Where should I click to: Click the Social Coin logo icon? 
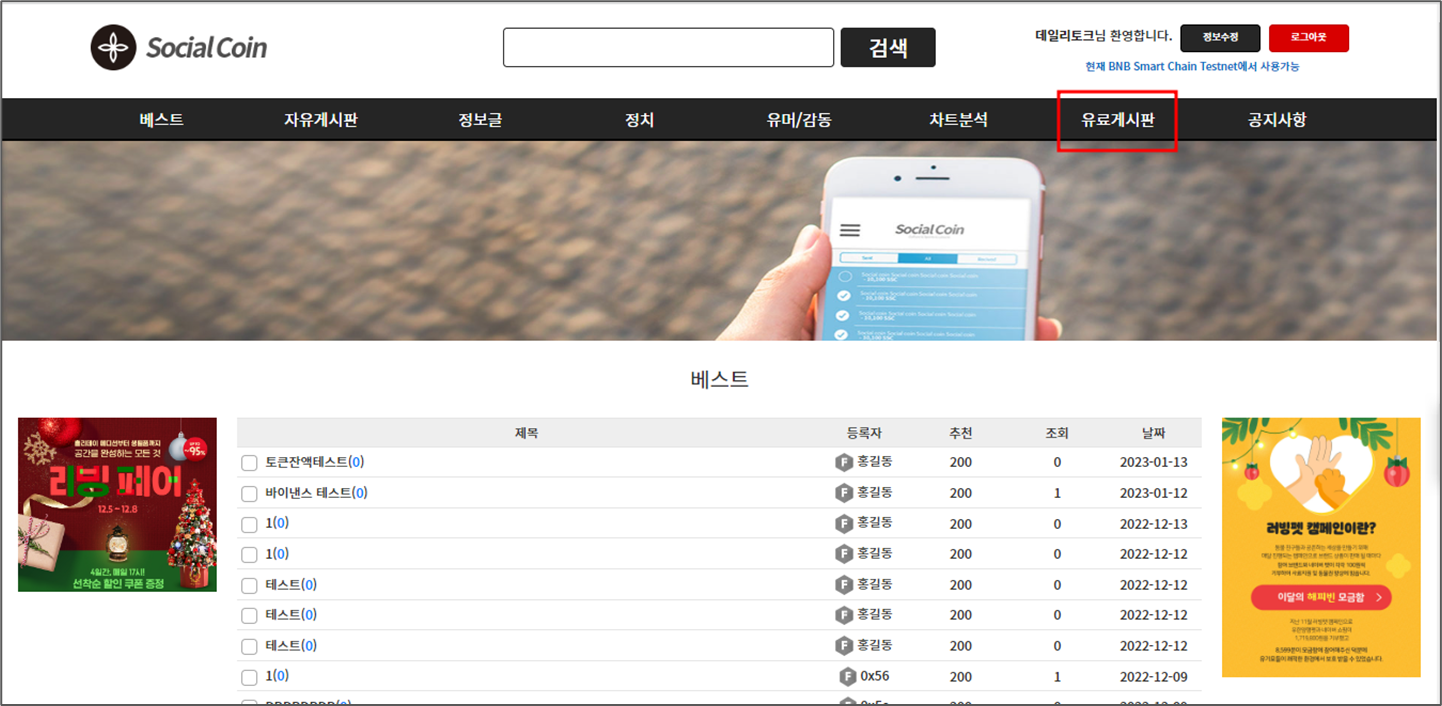[x=113, y=47]
